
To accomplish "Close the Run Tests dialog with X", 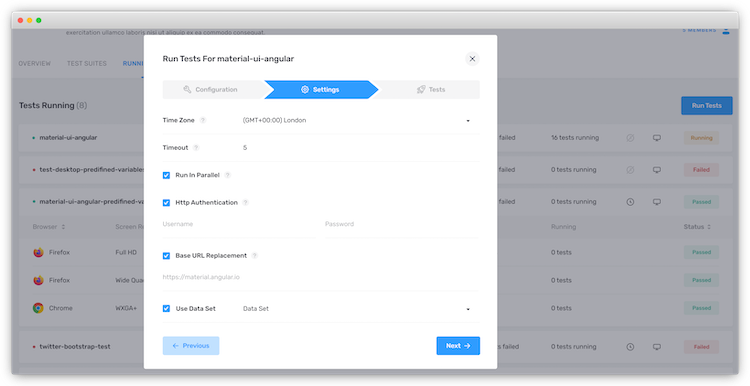I will (472, 59).
